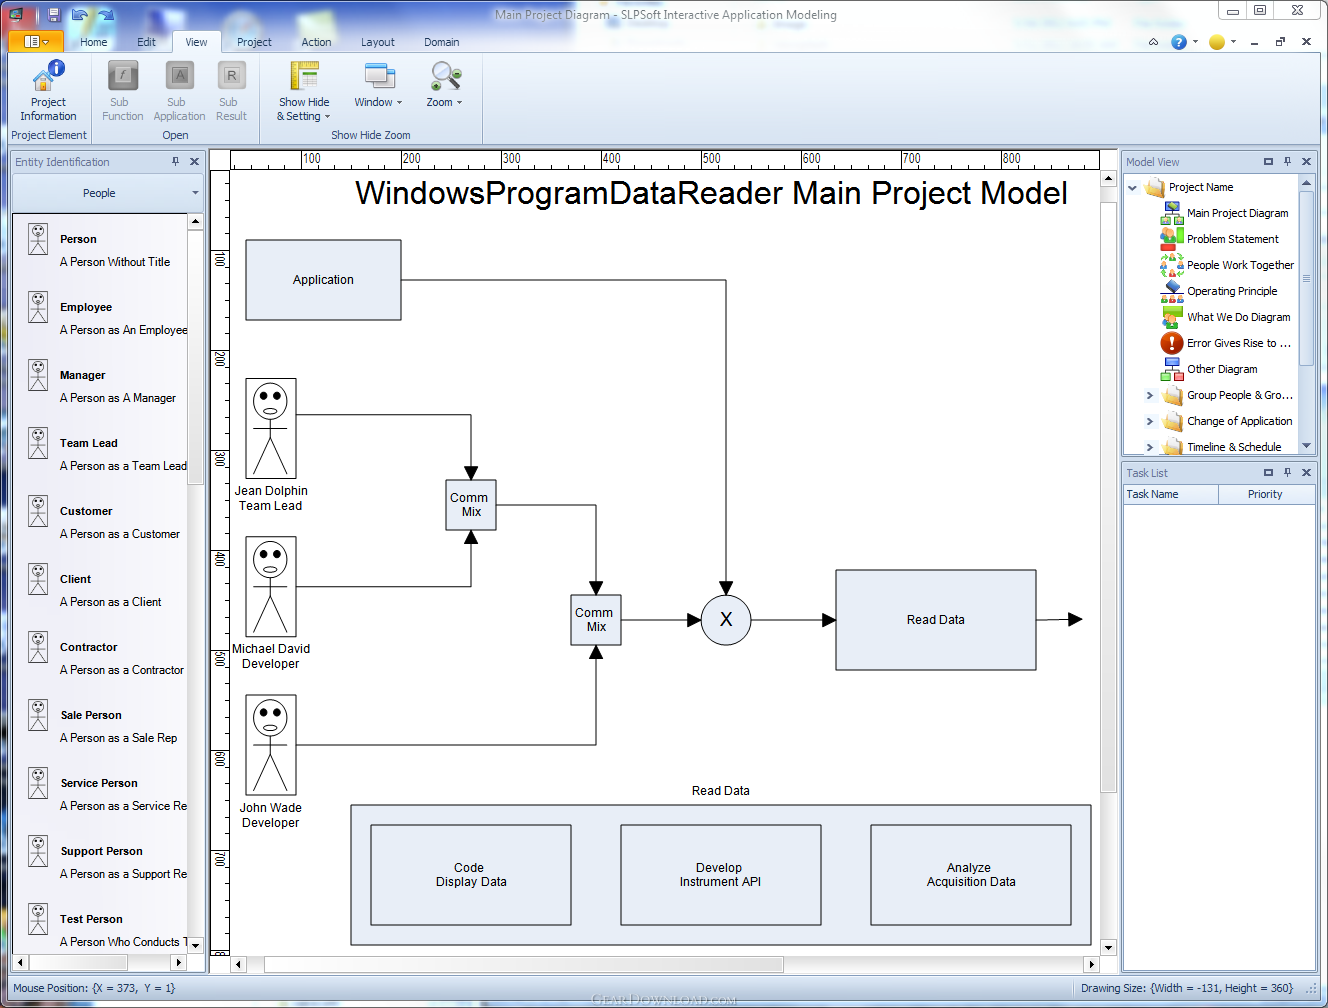This screenshot has width=1328, height=1008.
Task: Select the Read Data process block
Action: tap(935, 620)
